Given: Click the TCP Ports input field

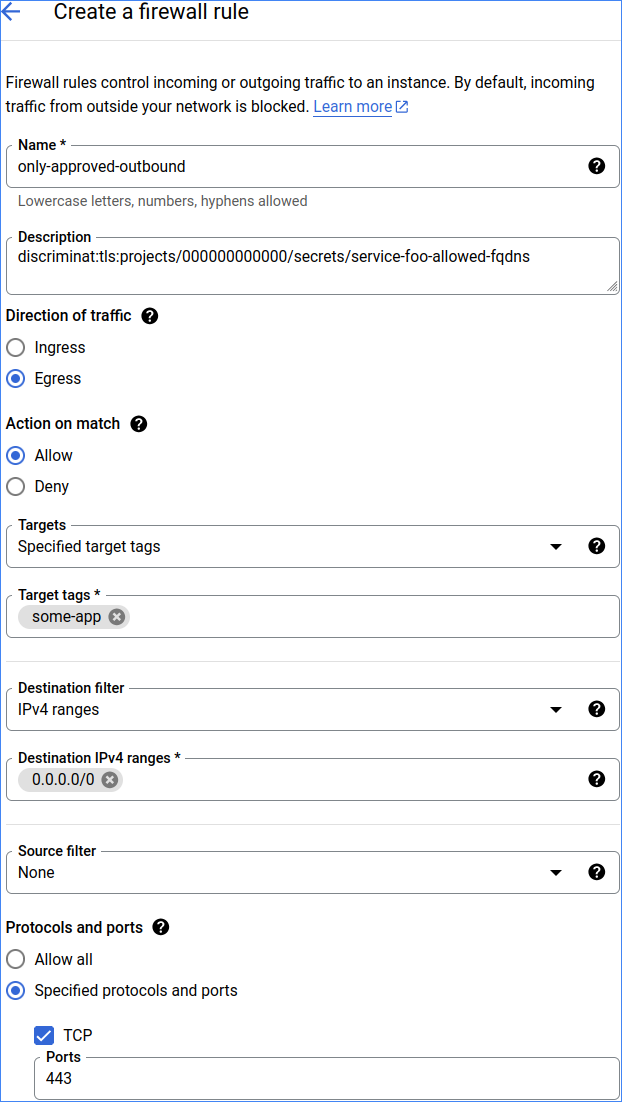Looking at the screenshot, I should pyautogui.click(x=330, y=1079).
